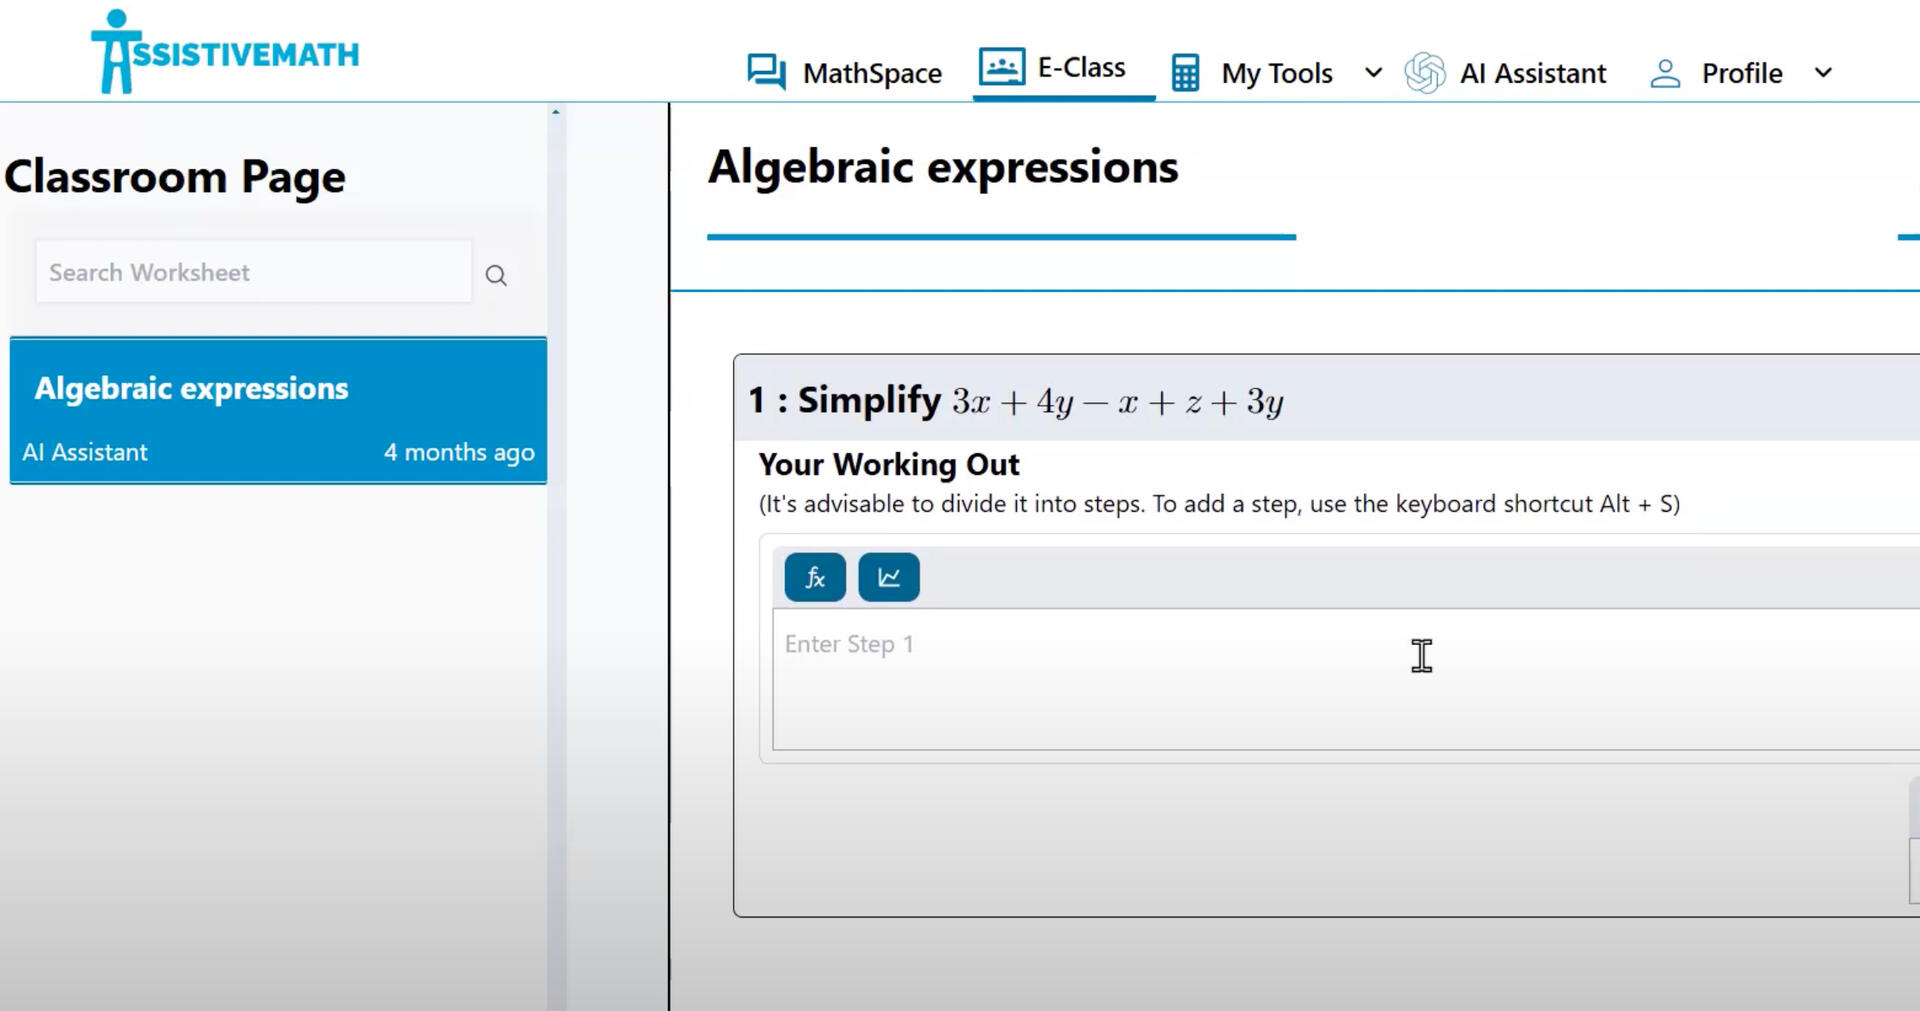This screenshot has width=1920, height=1011.
Task: Click the AssistiveMath logo
Action: 225,52
